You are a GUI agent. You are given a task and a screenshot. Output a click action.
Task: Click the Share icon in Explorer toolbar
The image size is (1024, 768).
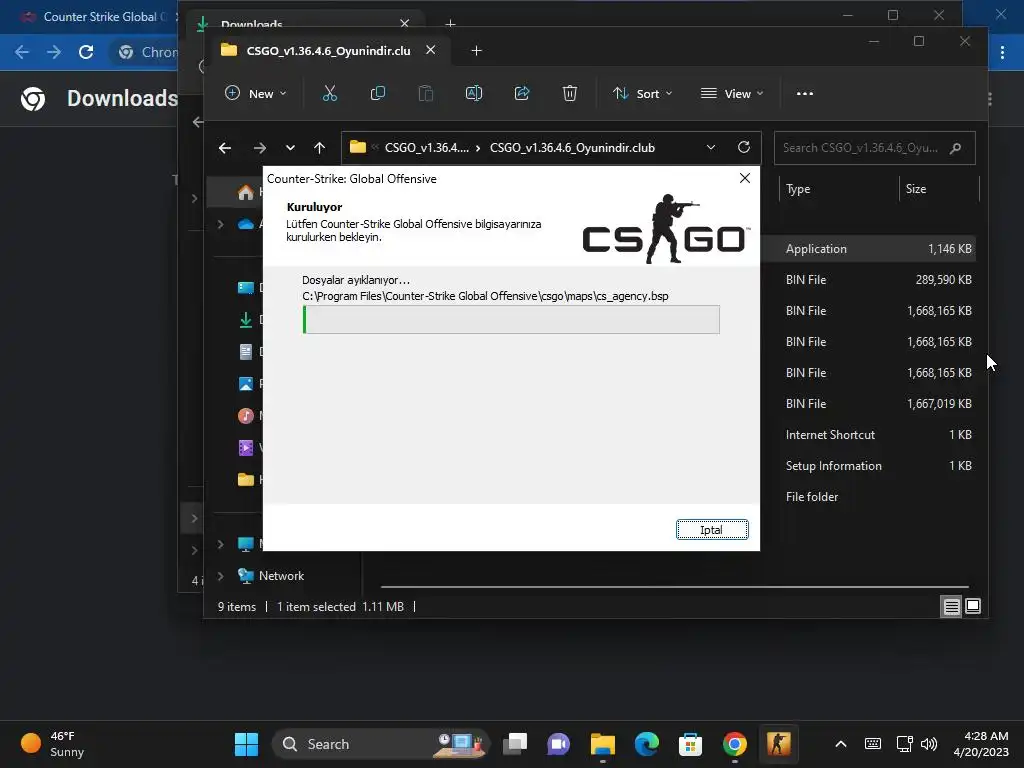click(522, 93)
